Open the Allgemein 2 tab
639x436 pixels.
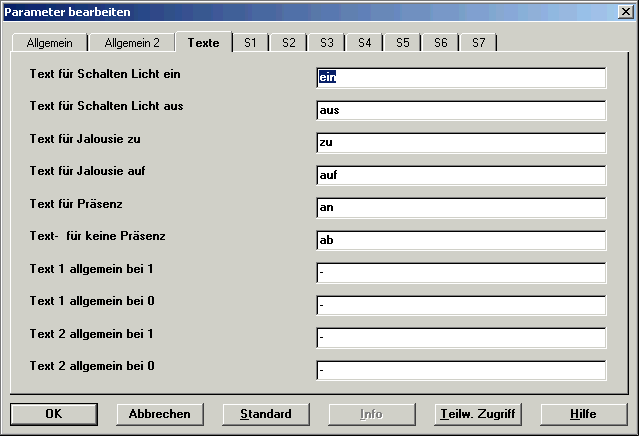pyautogui.click(x=131, y=43)
